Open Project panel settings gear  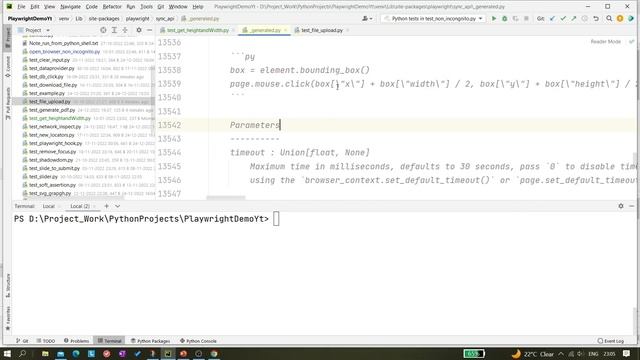click(x=139, y=30)
